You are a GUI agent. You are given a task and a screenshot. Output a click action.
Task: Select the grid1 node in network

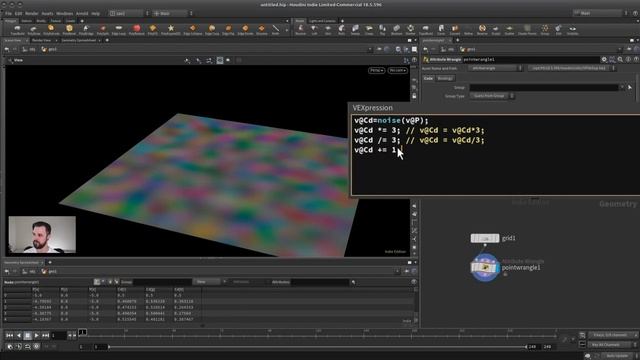pos(485,238)
